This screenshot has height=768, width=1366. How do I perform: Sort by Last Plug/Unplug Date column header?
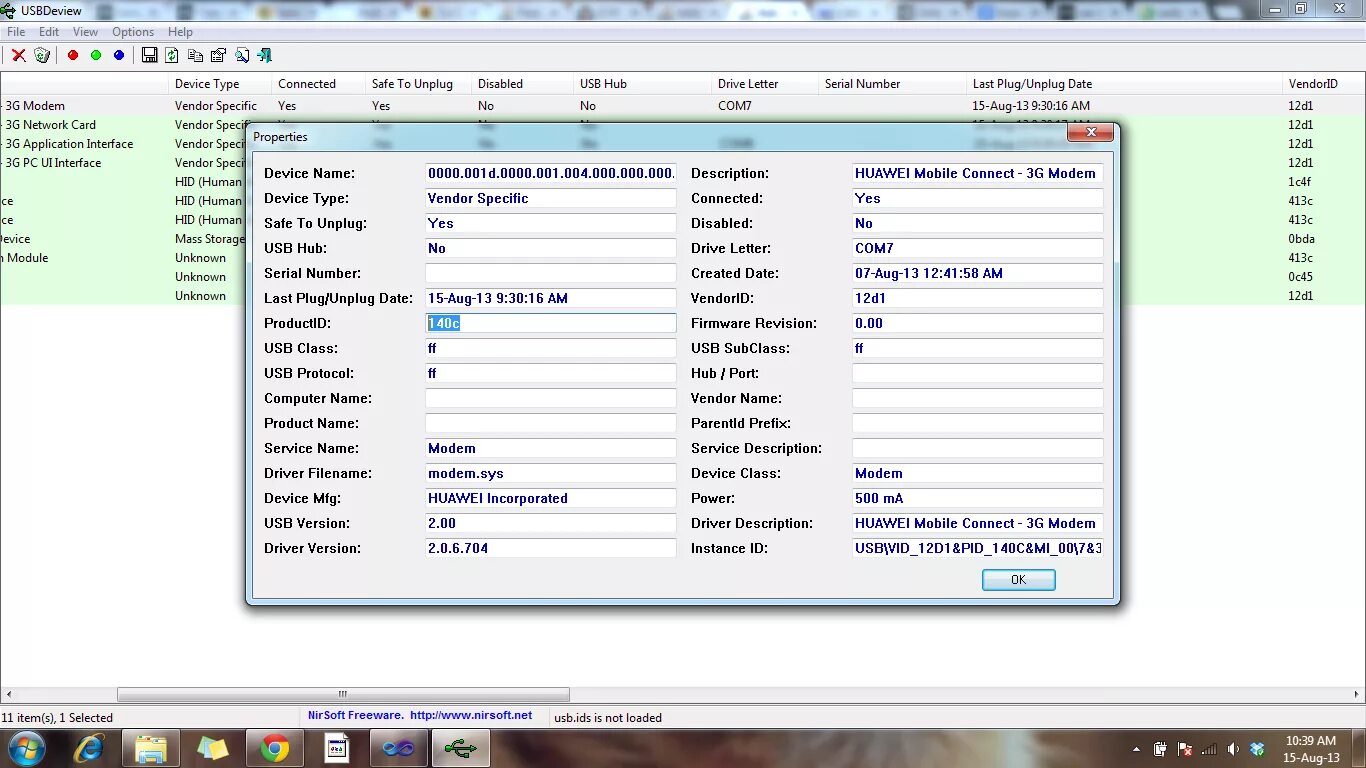1125,84
